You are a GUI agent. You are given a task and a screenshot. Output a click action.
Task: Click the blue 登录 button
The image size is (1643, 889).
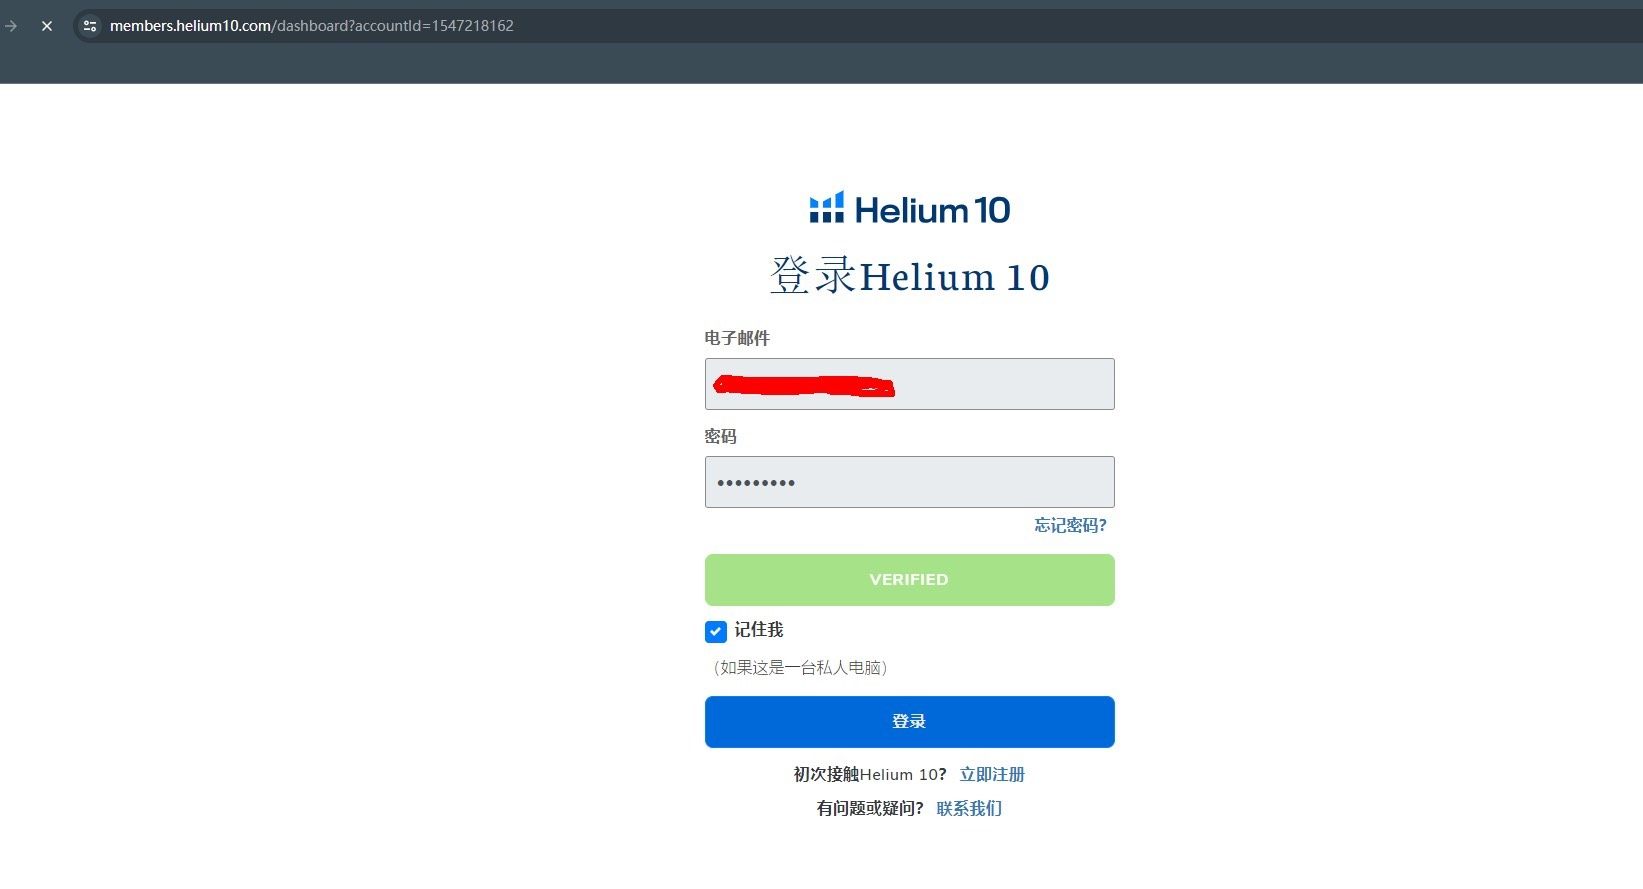point(909,722)
